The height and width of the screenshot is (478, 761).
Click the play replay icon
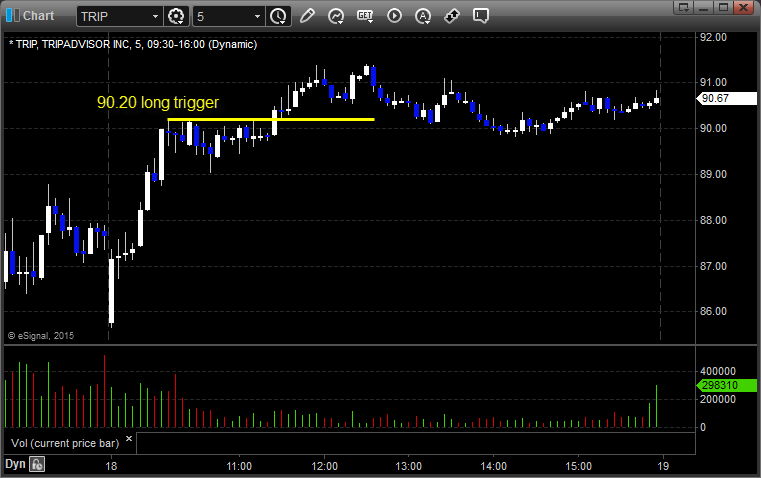(x=394, y=16)
